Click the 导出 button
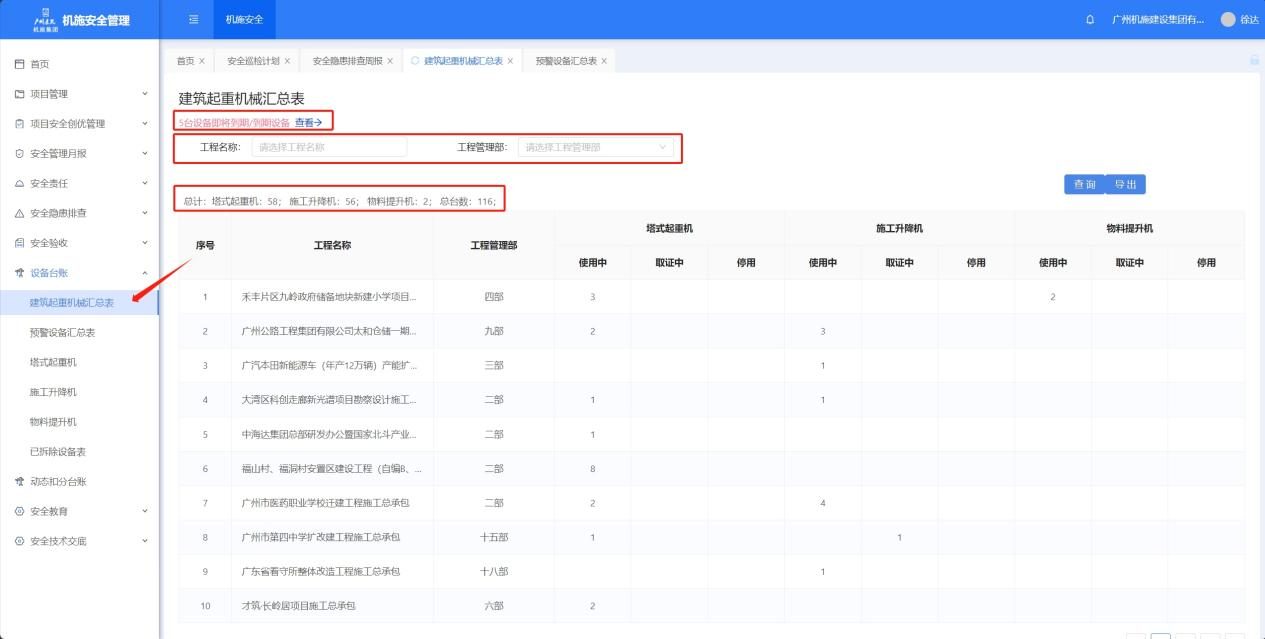1265x639 pixels. 1125,185
